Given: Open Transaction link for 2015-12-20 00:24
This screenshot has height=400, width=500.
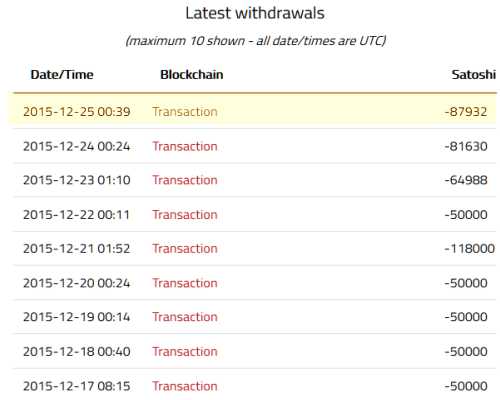Looking at the screenshot, I should coord(185,283).
